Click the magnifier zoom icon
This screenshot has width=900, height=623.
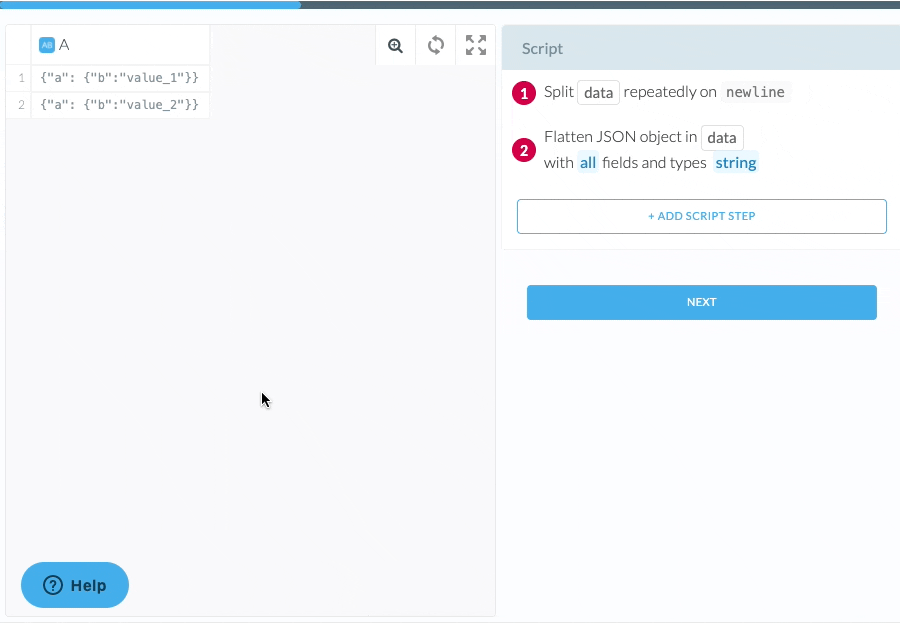[x=395, y=45]
